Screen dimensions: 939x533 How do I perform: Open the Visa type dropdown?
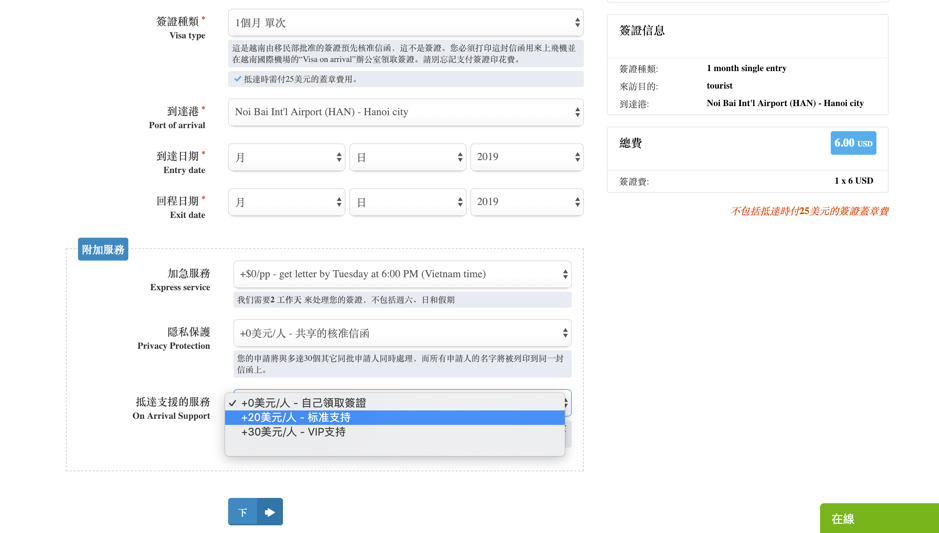(x=405, y=22)
